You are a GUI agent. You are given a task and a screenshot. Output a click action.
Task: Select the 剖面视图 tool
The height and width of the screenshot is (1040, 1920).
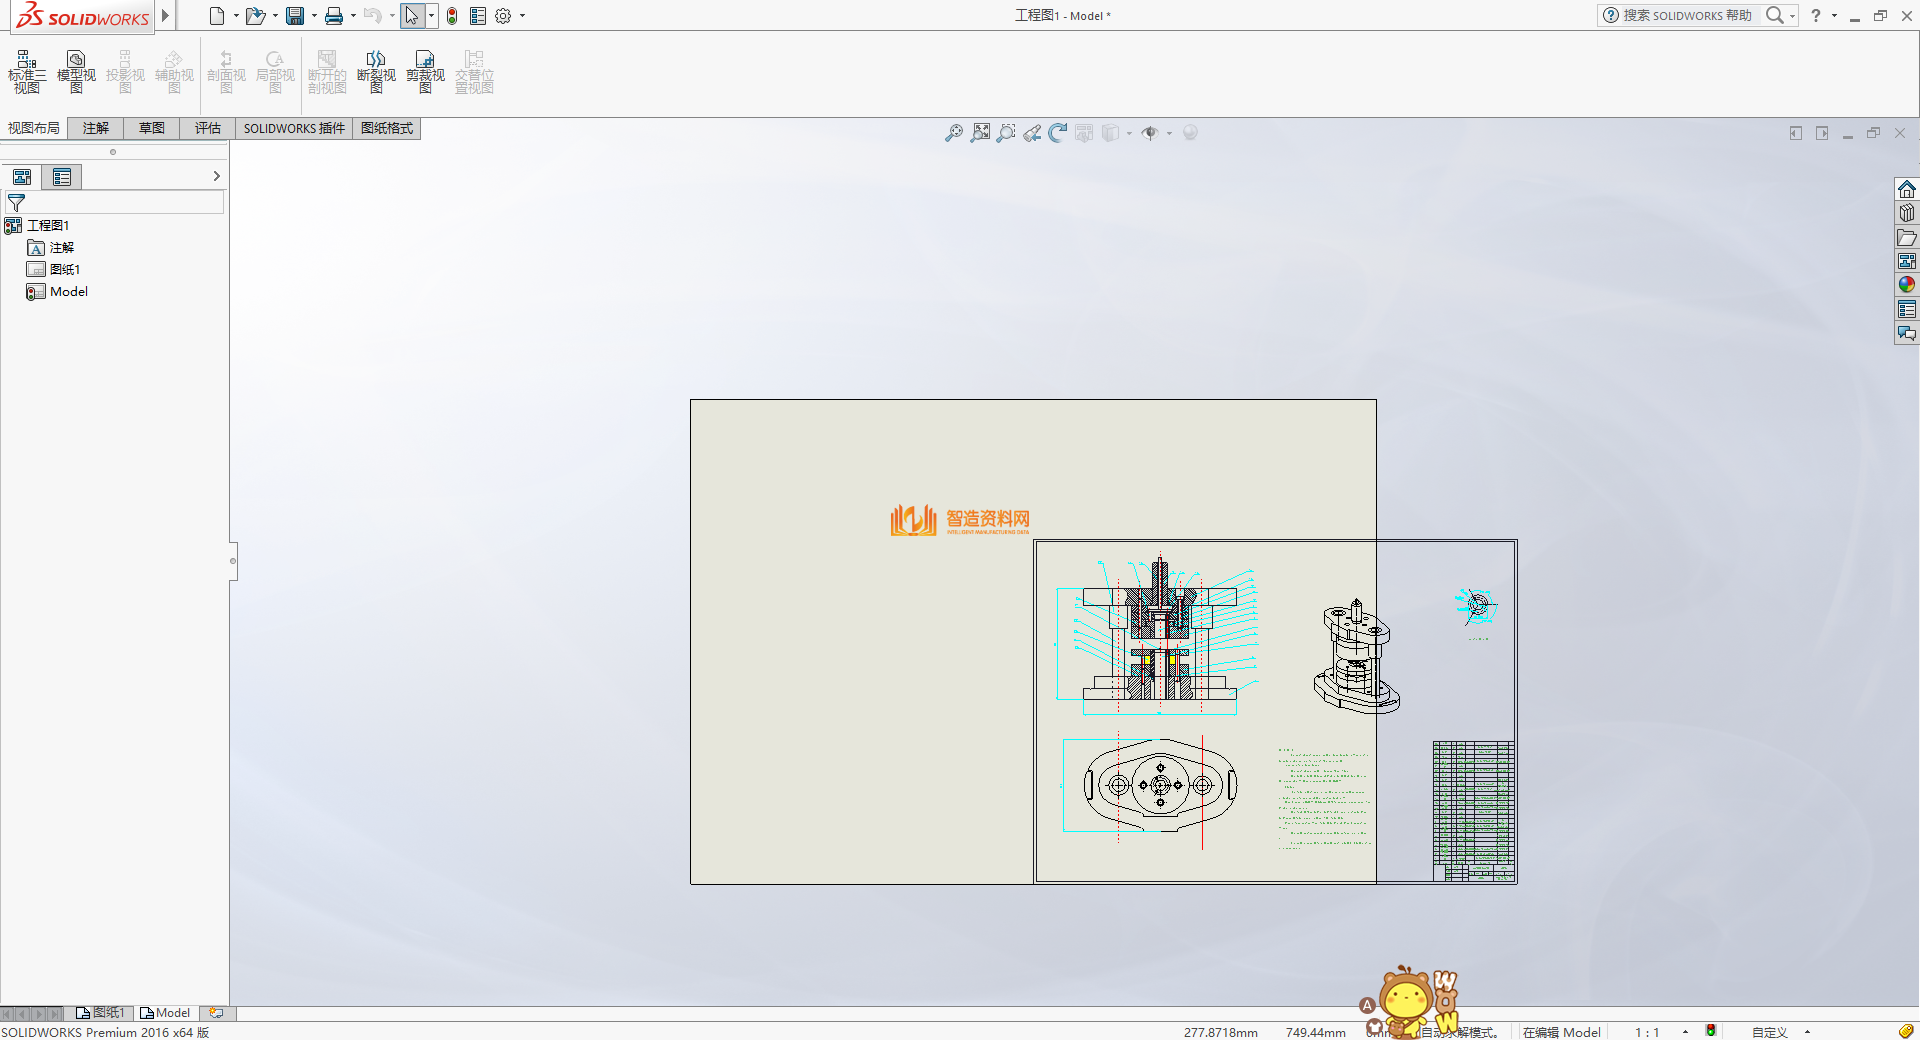[x=225, y=70]
